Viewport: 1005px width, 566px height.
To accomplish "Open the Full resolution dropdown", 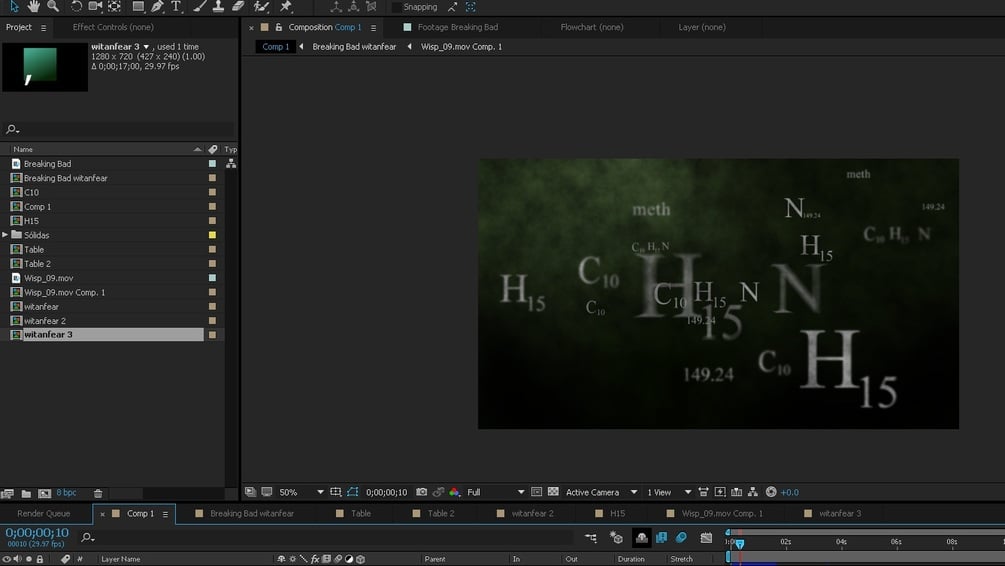I will point(495,492).
